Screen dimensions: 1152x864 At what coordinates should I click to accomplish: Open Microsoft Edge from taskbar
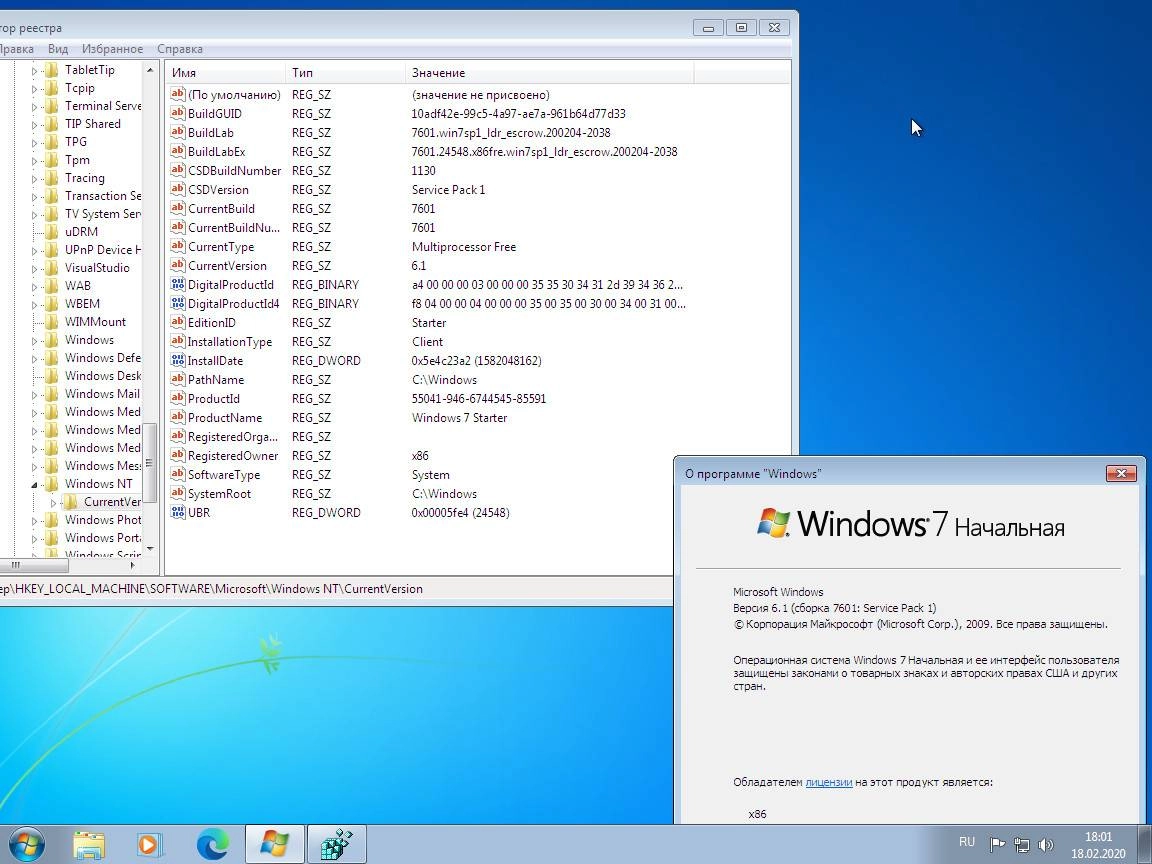click(x=212, y=845)
